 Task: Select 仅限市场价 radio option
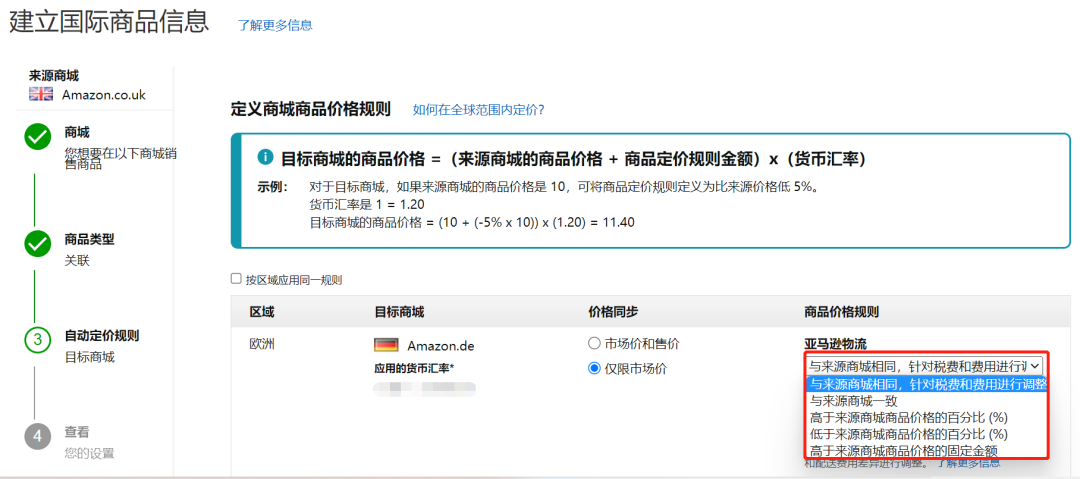coord(594,369)
